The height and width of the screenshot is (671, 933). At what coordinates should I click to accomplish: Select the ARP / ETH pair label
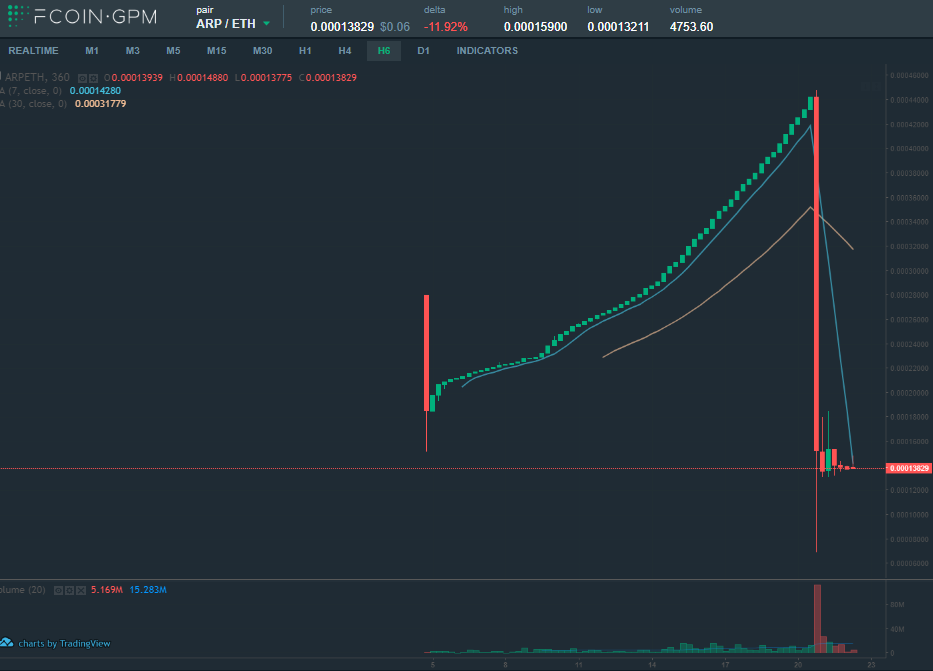(226, 24)
